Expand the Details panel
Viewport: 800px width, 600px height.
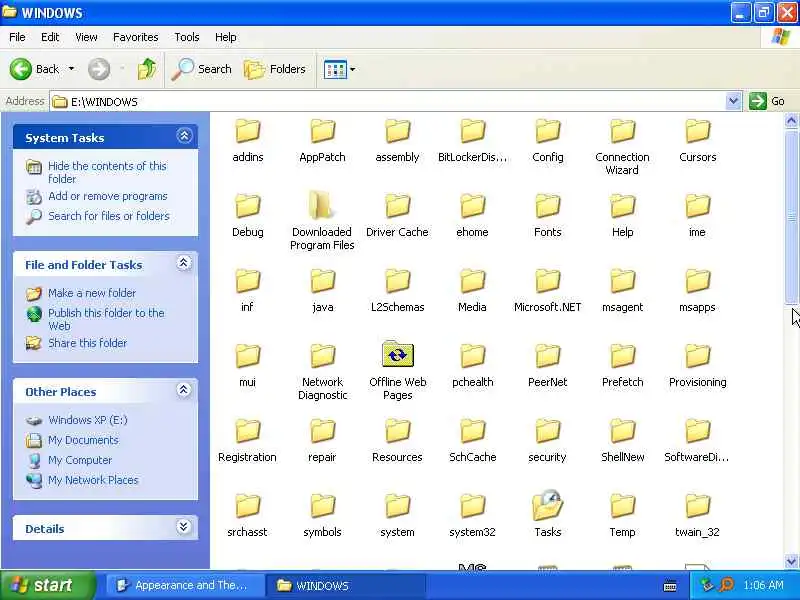point(184,527)
